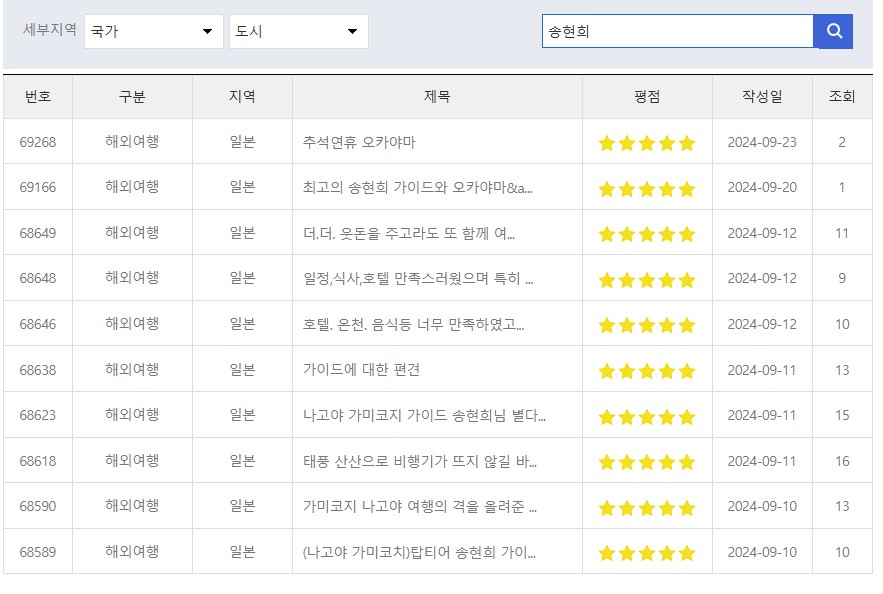Click the 작성일 column header
Screen dimensions: 883x594
(x=762, y=97)
